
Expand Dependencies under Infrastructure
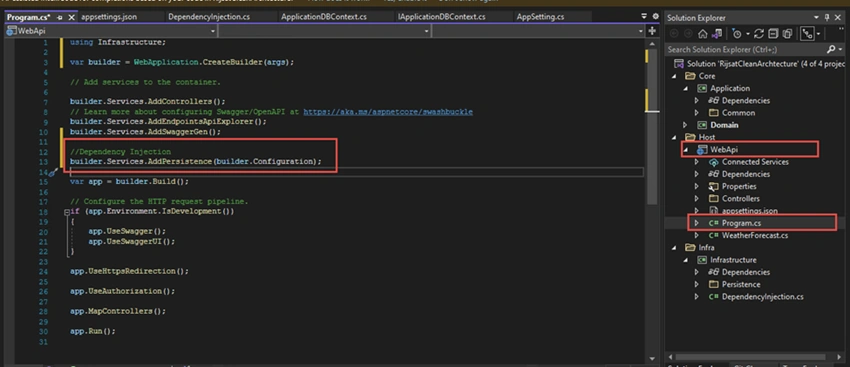coord(697,272)
